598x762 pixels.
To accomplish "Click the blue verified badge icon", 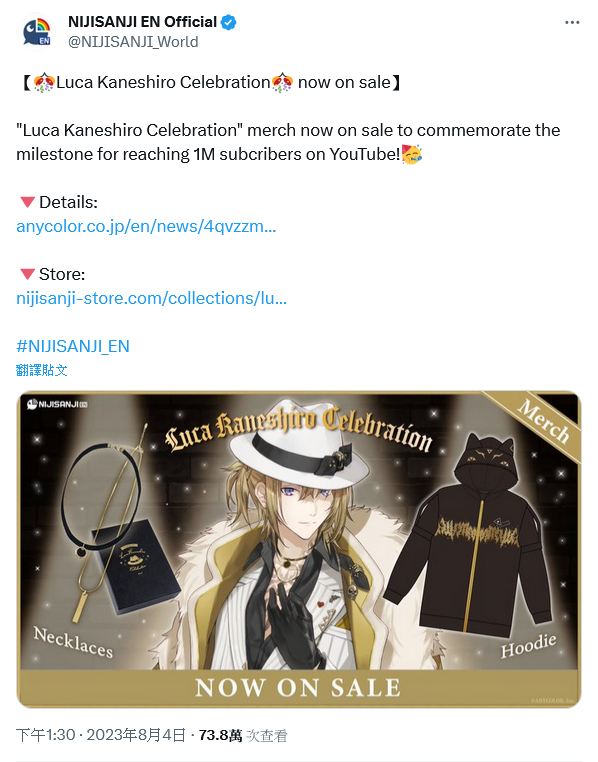I will pos(228,22).
